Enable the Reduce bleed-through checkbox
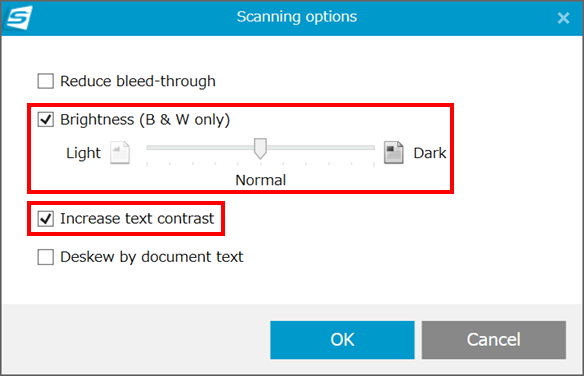This screenshot has width=584, height=376. tap(45, 81)
